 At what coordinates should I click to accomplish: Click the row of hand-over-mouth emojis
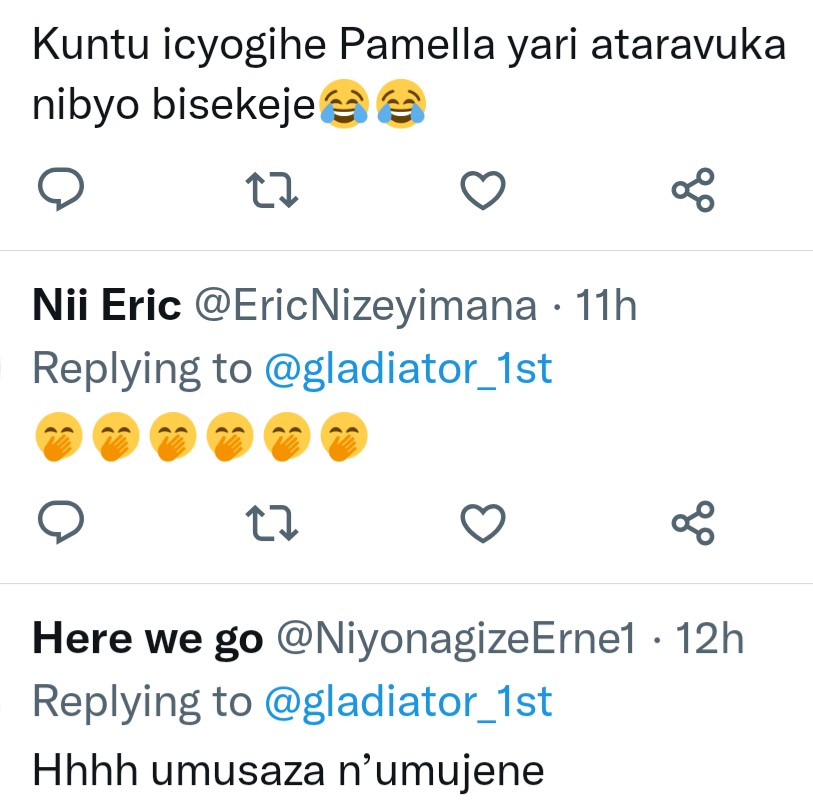tap(202, 435)
